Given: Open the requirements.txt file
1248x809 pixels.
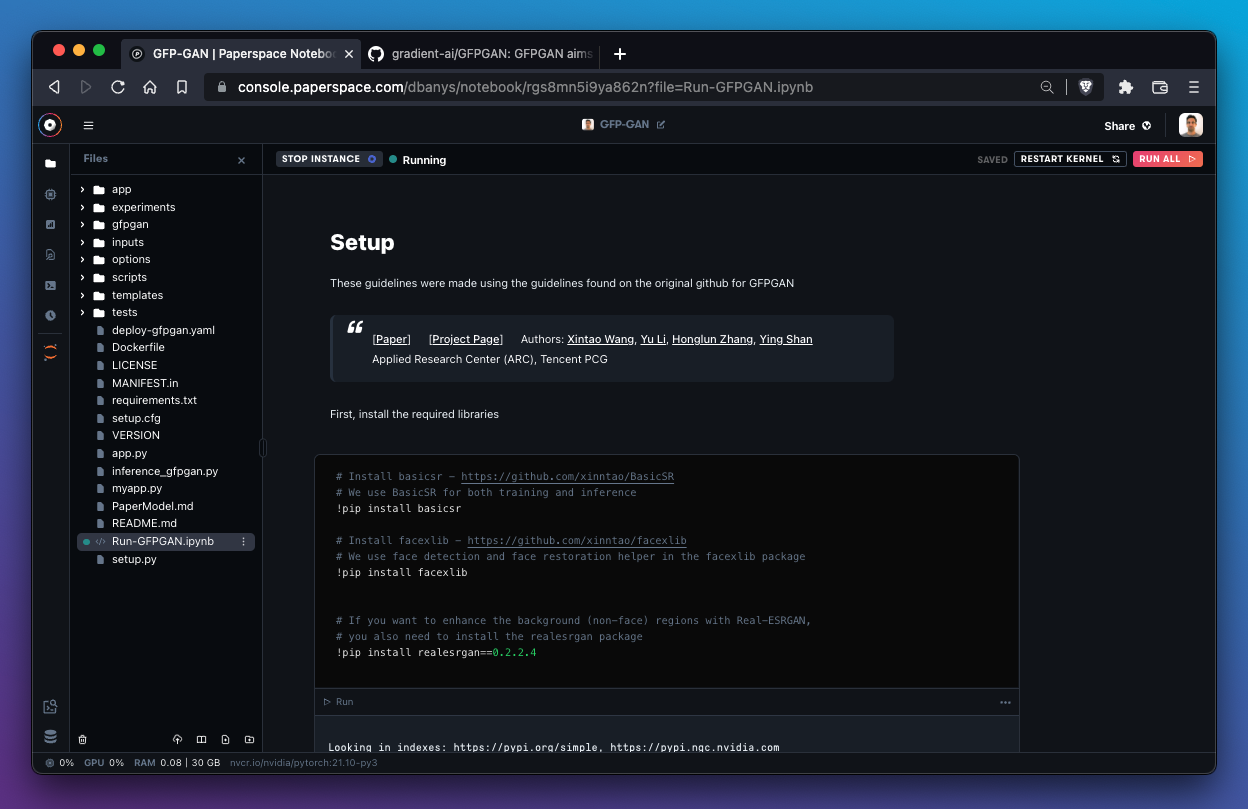Looking at the screenshot, I should pyautogui.click(x=154, y=400).
